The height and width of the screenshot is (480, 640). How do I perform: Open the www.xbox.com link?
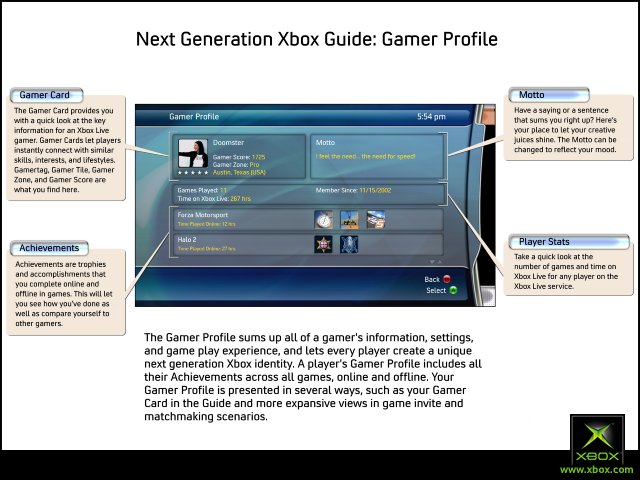599,470
